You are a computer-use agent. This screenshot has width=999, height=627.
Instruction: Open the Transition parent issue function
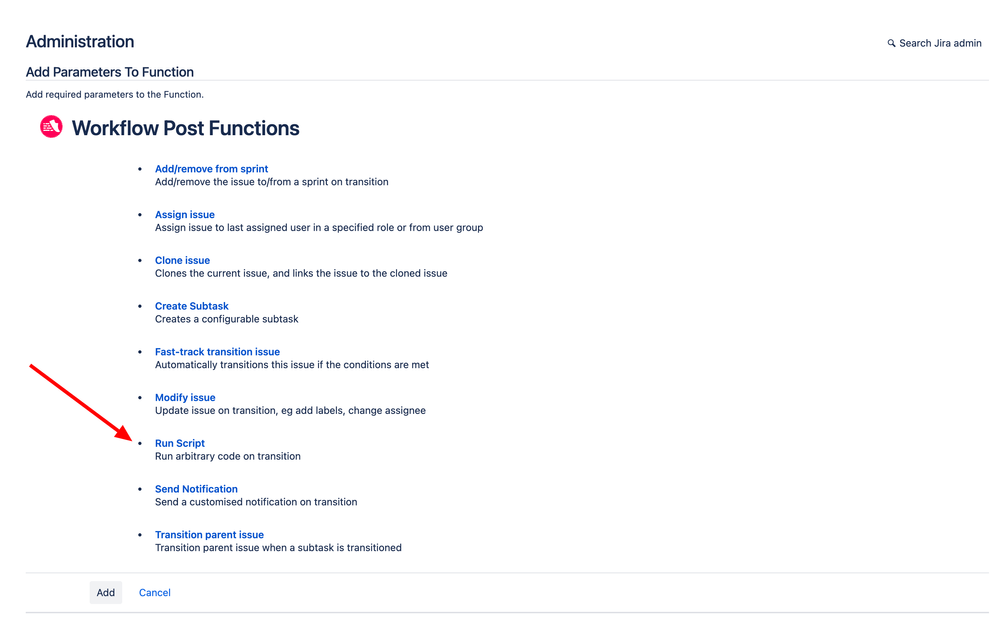pyautogui.click(x=209, y=535)
